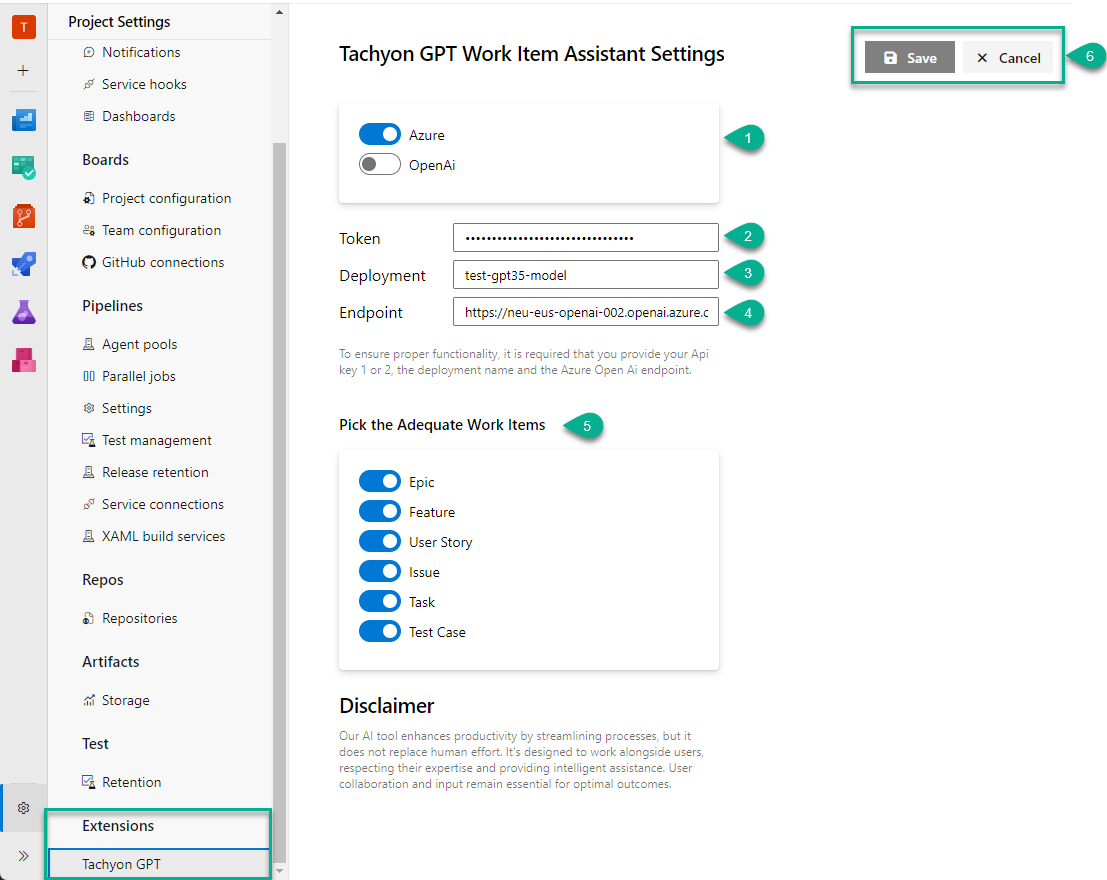This screenshot has width=1107, height=880.
Task: Open Azure Repos icon in left rail
Action: [24, 216]
